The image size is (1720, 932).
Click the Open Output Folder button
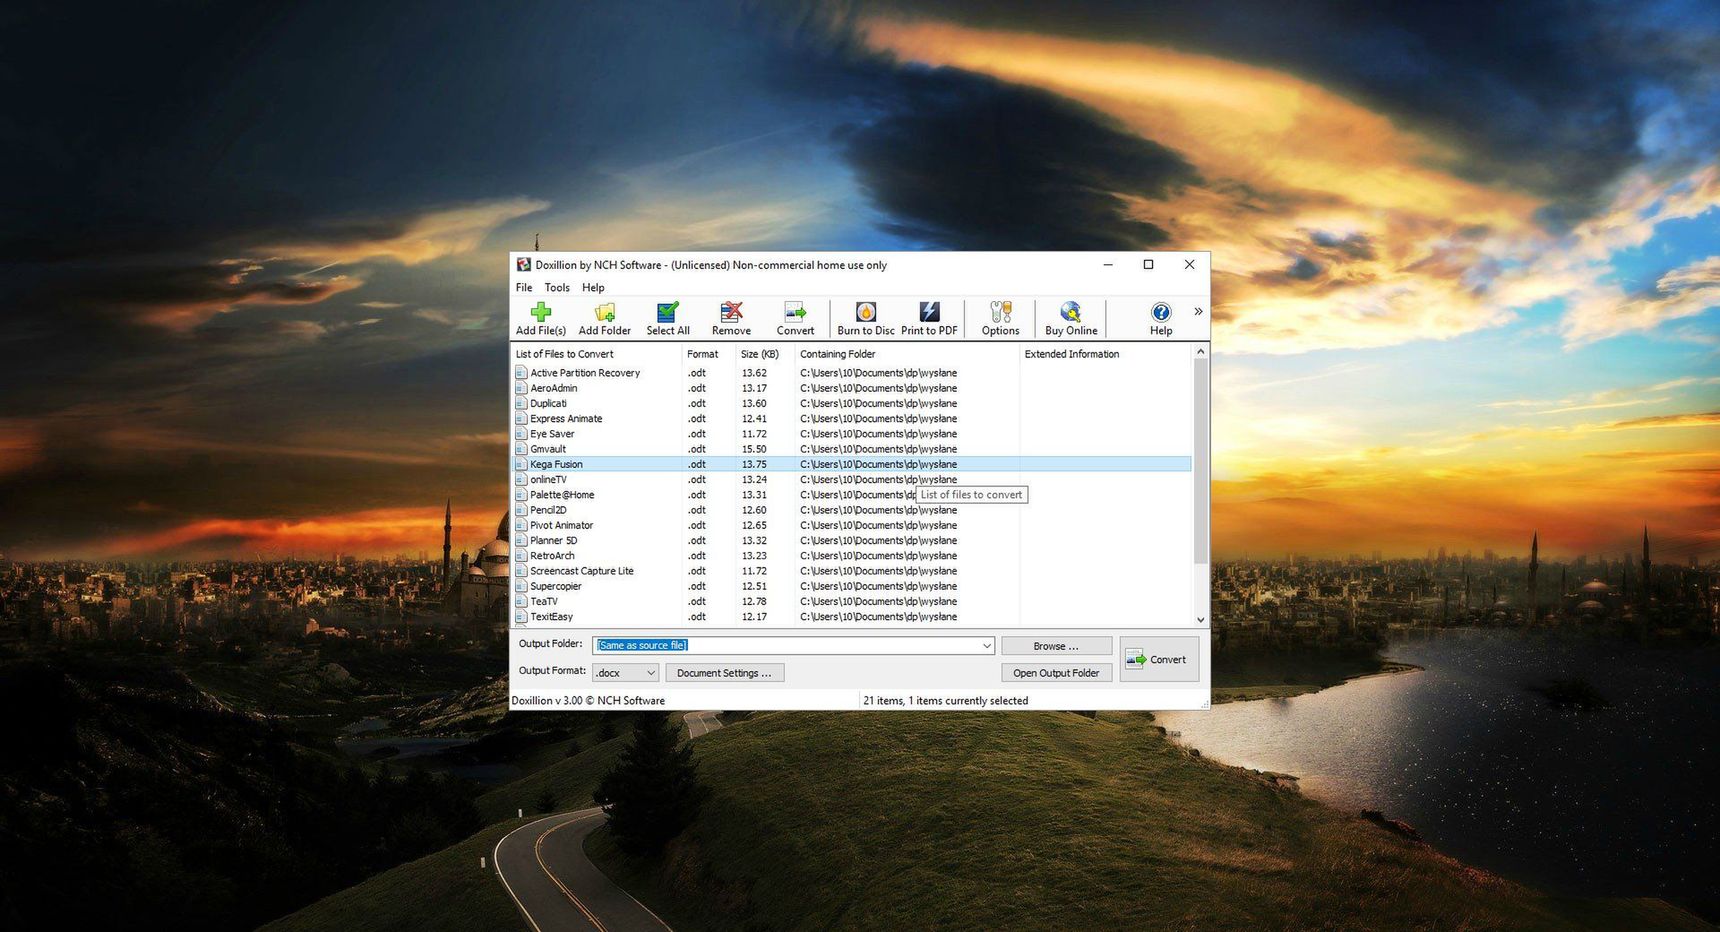(x=1056, y=673)
